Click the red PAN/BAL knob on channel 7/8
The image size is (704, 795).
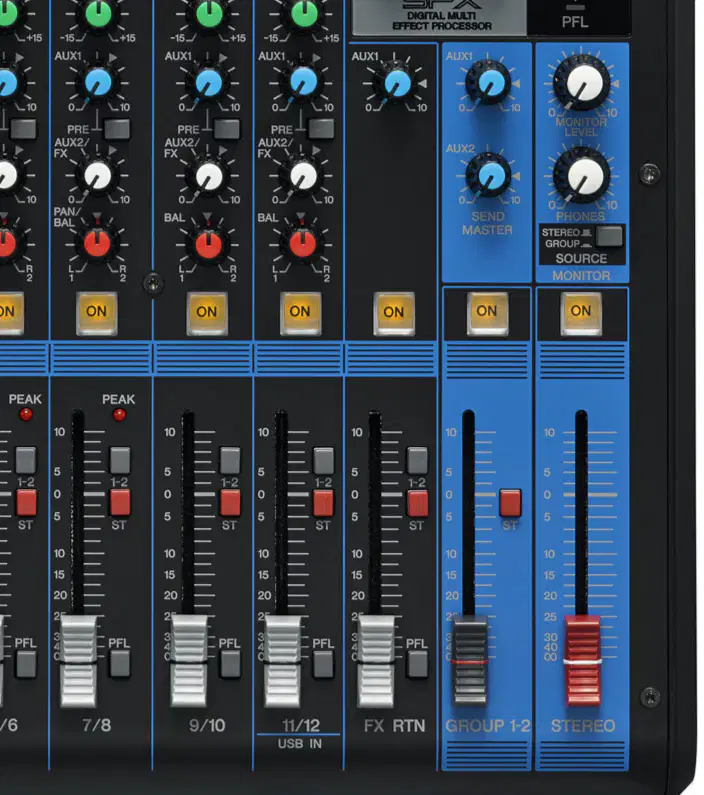tap(97, 243)
